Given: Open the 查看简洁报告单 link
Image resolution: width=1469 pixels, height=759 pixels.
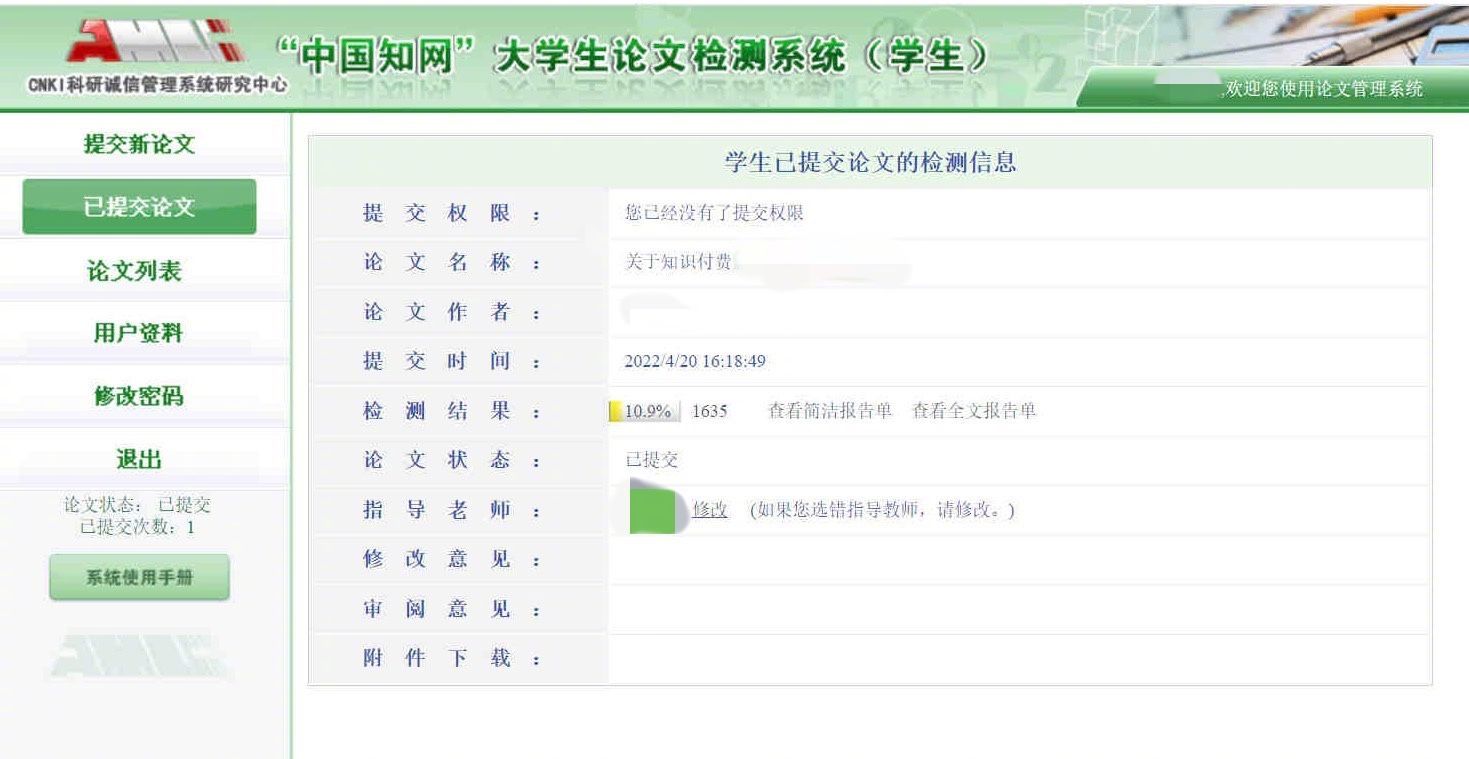Looking at the screenshot, I should coord(829,411).
